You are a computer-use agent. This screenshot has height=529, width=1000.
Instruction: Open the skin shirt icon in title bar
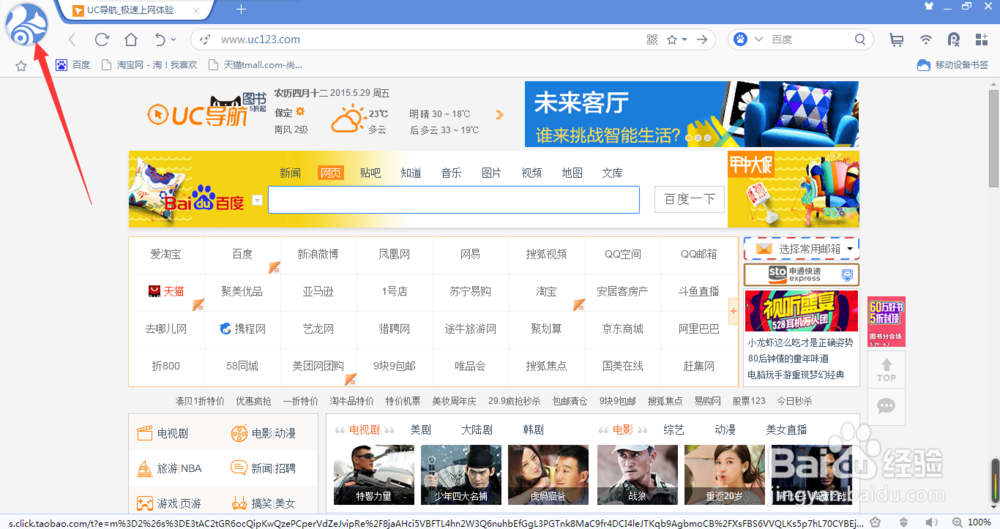tap(929, 6)
